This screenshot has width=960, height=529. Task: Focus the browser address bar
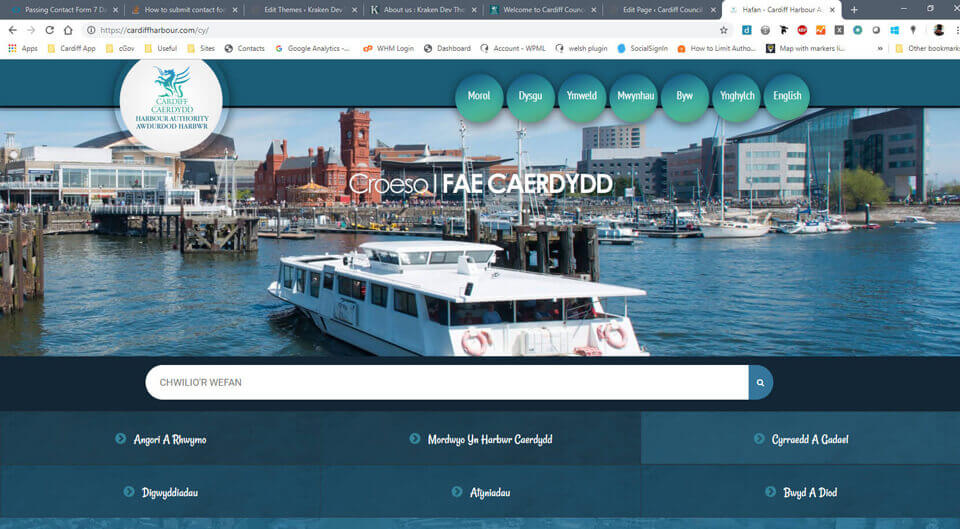click(400, 30)
